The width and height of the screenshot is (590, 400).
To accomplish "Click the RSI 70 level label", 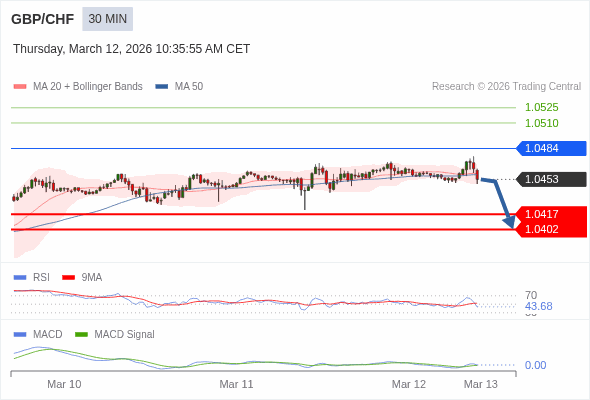I will 531,295.
